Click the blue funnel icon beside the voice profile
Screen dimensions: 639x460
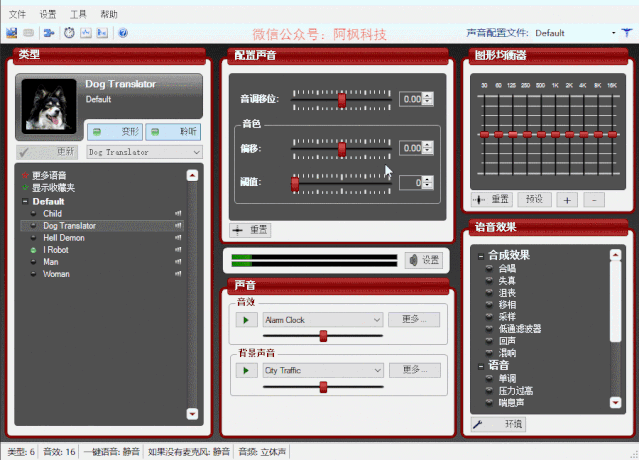[627, 33]
